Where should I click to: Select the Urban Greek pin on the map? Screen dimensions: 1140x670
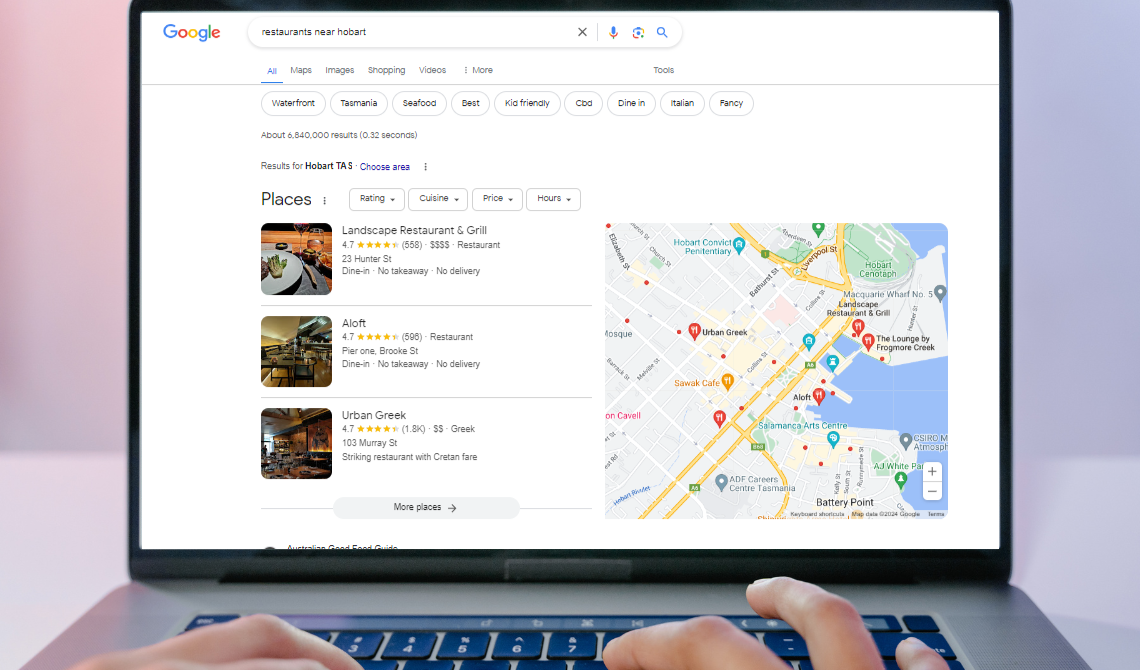[694, 331]
